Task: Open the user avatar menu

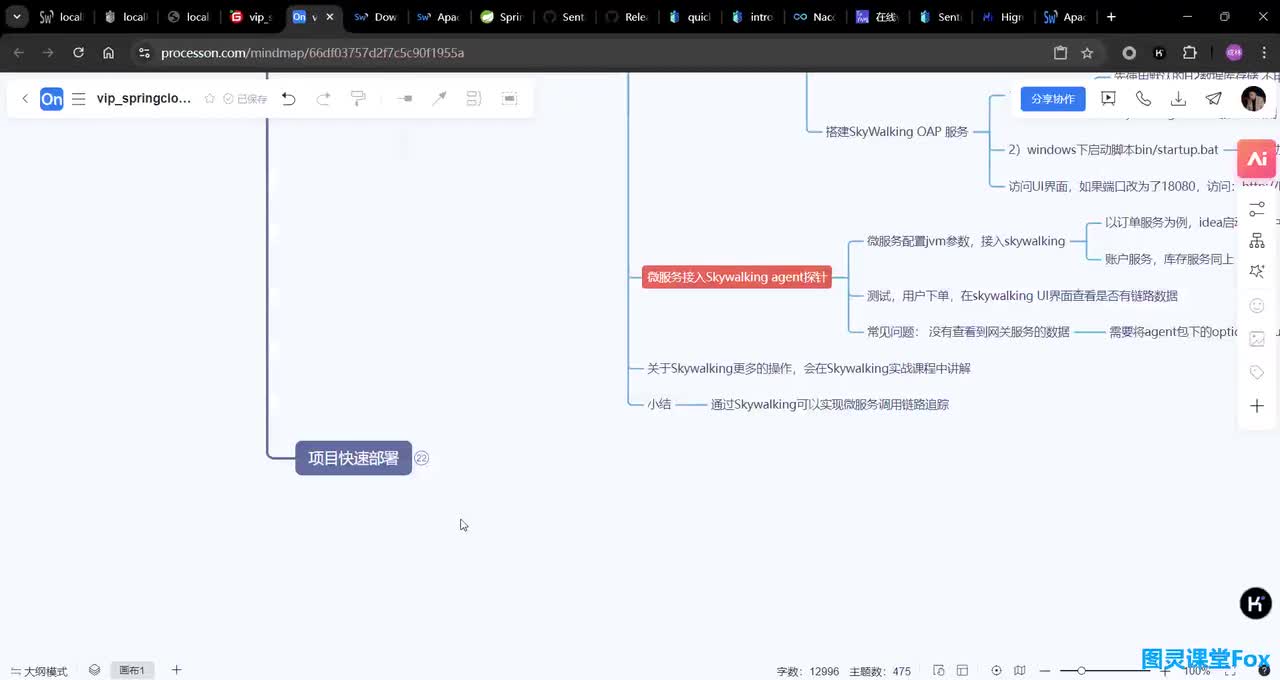Action: [1253, 98]
